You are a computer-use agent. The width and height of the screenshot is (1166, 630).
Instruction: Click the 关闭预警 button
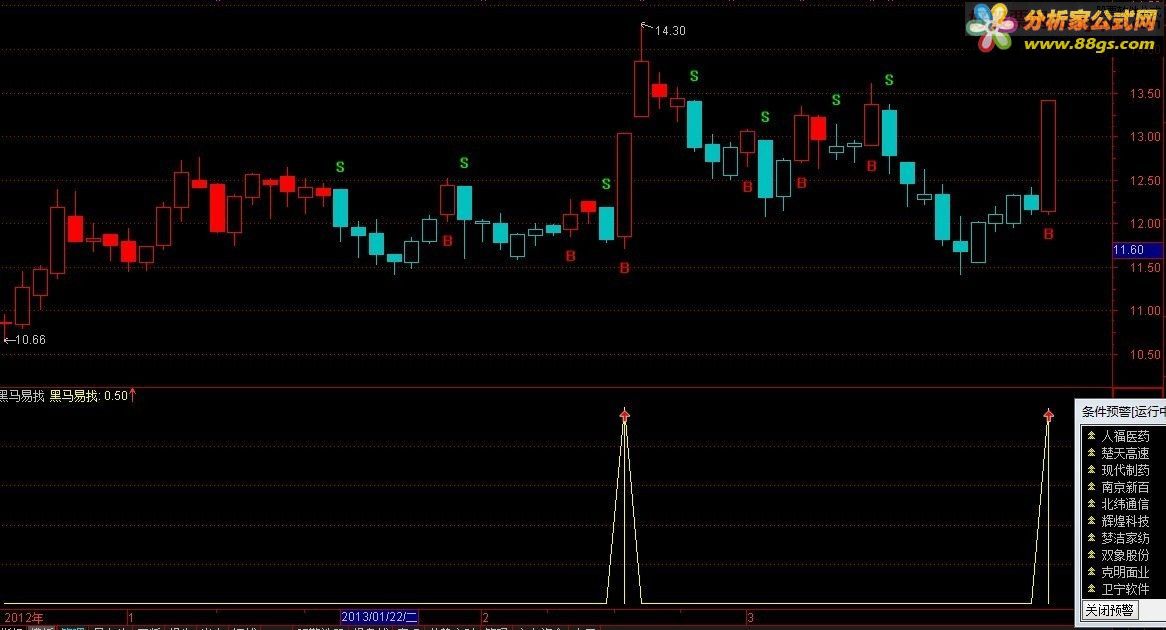[x=1109, y=611]
